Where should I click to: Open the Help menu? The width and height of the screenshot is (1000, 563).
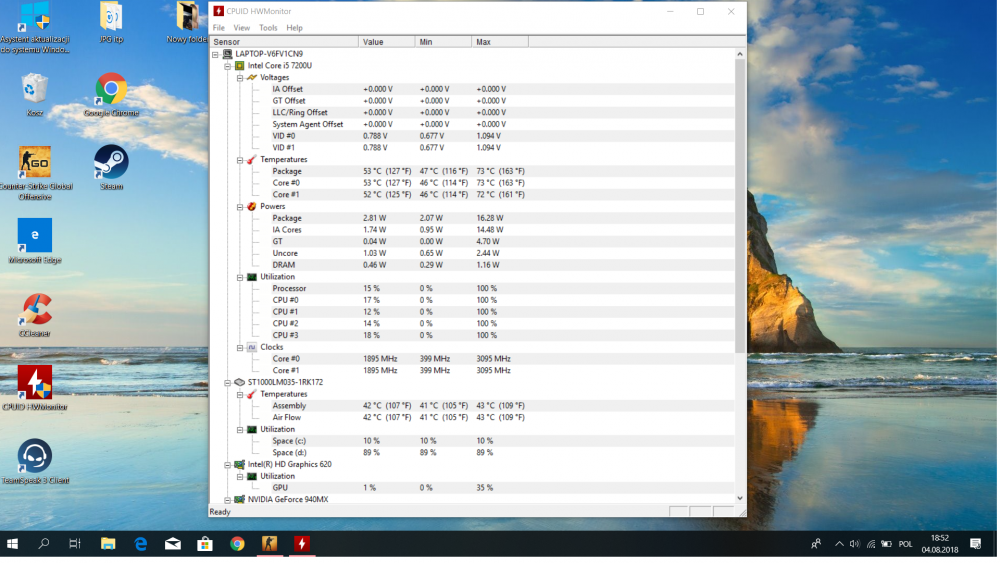(294, 28)
